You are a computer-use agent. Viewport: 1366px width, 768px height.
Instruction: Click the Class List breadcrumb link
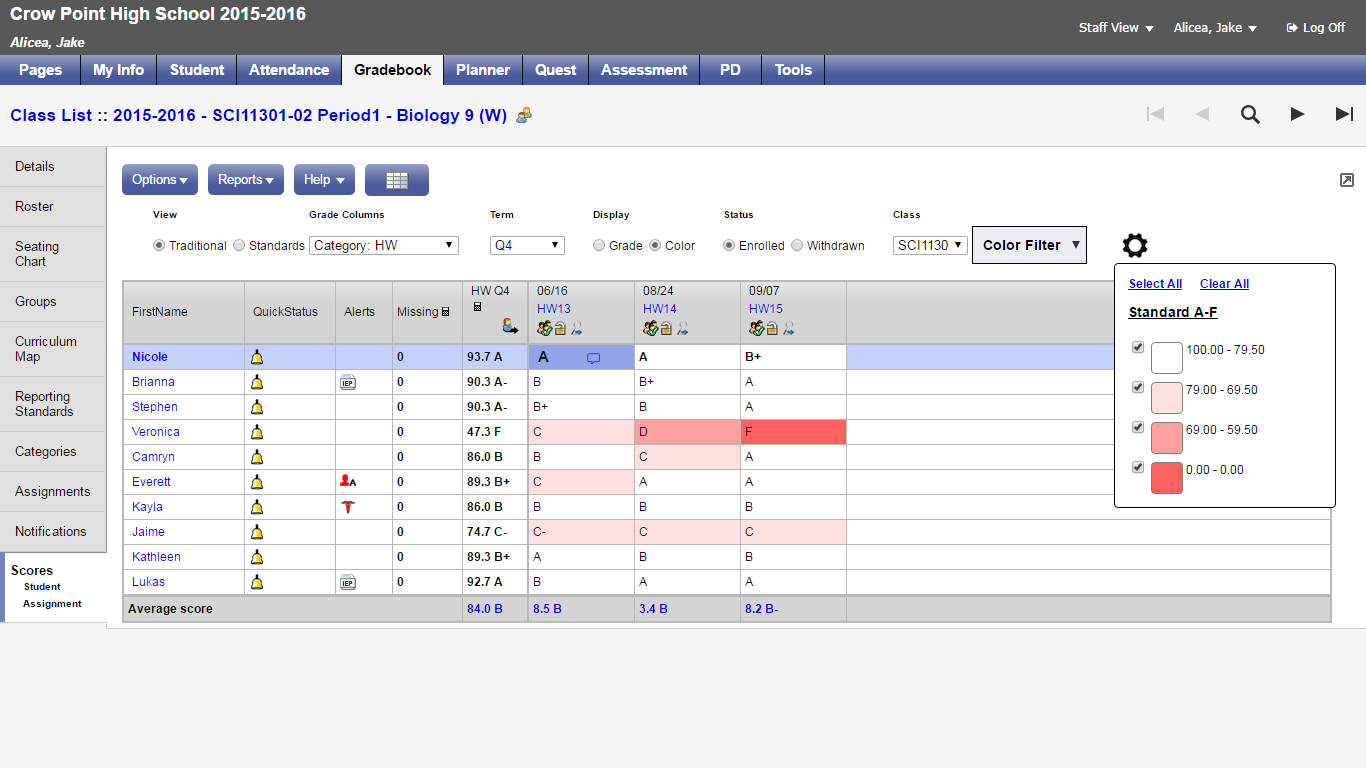coord(51,115)
